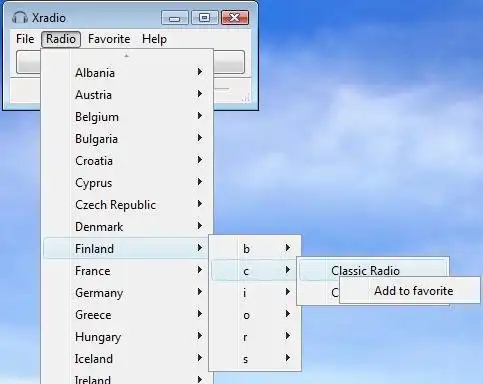Open the Help menu
The width and height of the screenshot is (483, 384).
[x=154, y=39]
